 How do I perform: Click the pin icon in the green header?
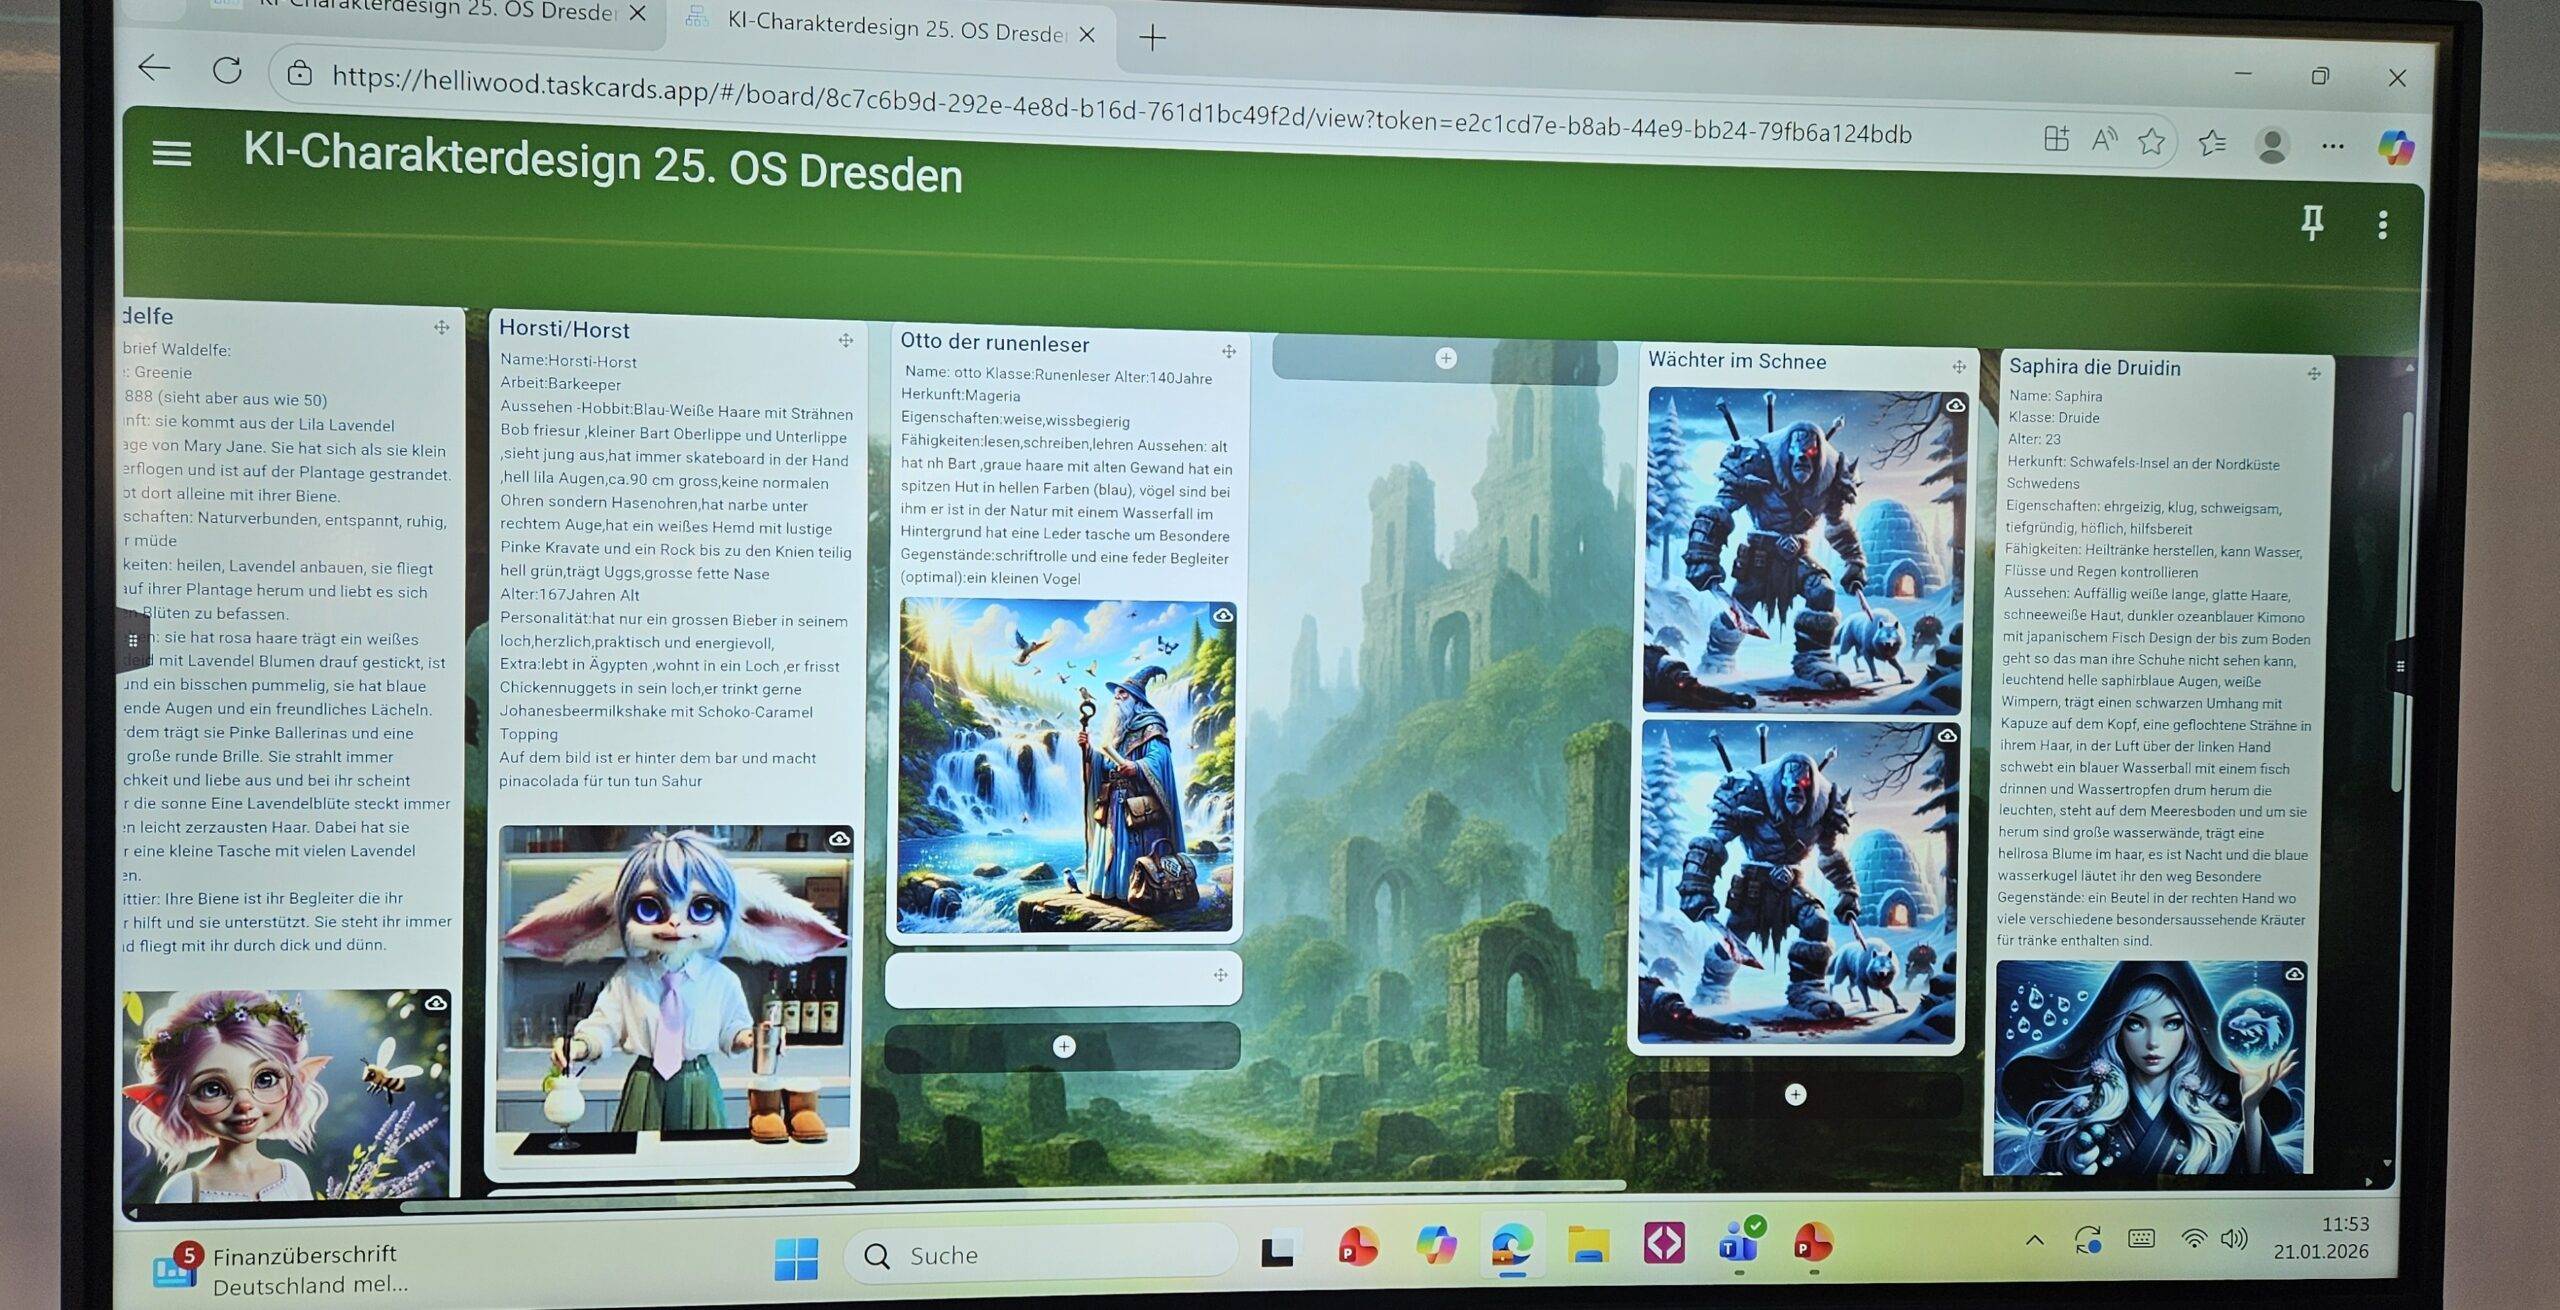pyautogui.click(x=2311, y=222)
